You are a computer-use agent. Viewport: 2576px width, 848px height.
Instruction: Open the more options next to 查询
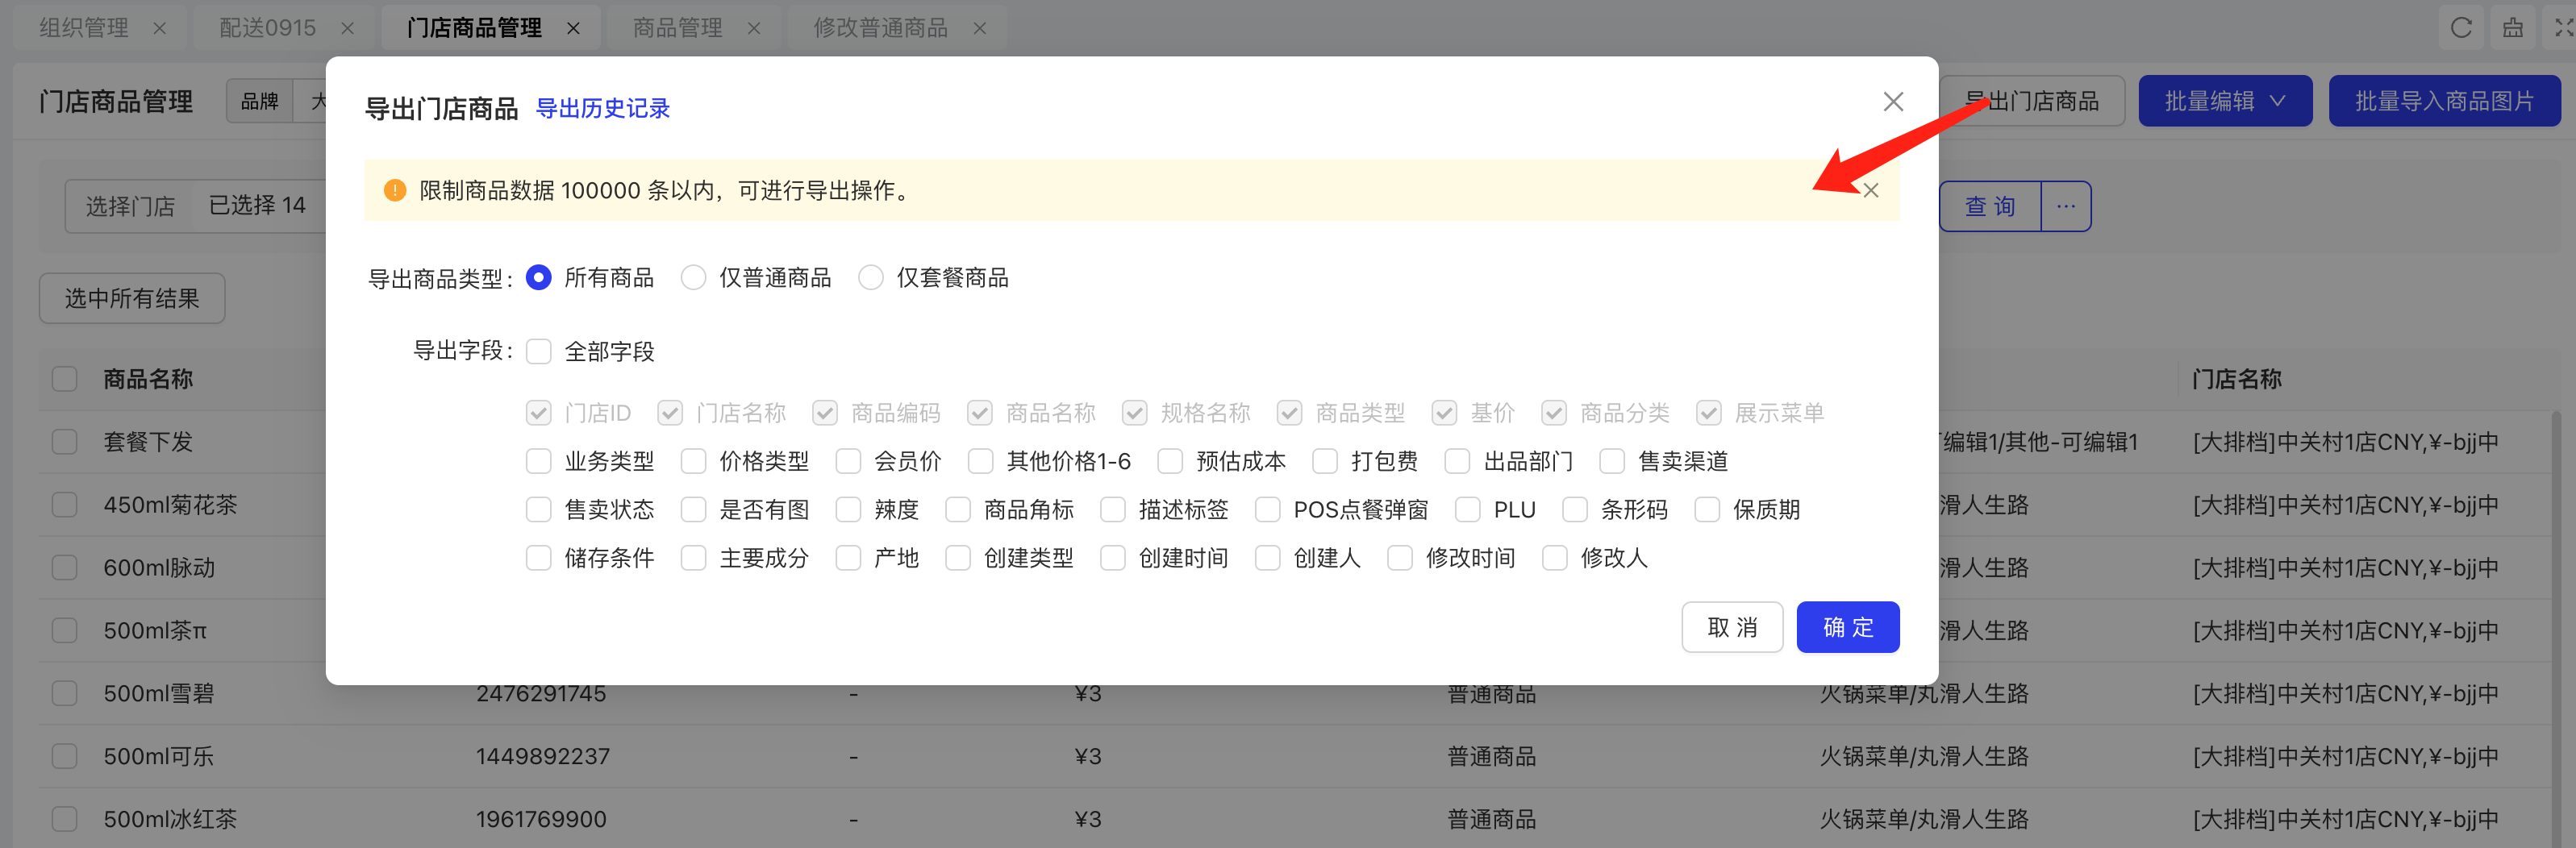click(2065, 207)
